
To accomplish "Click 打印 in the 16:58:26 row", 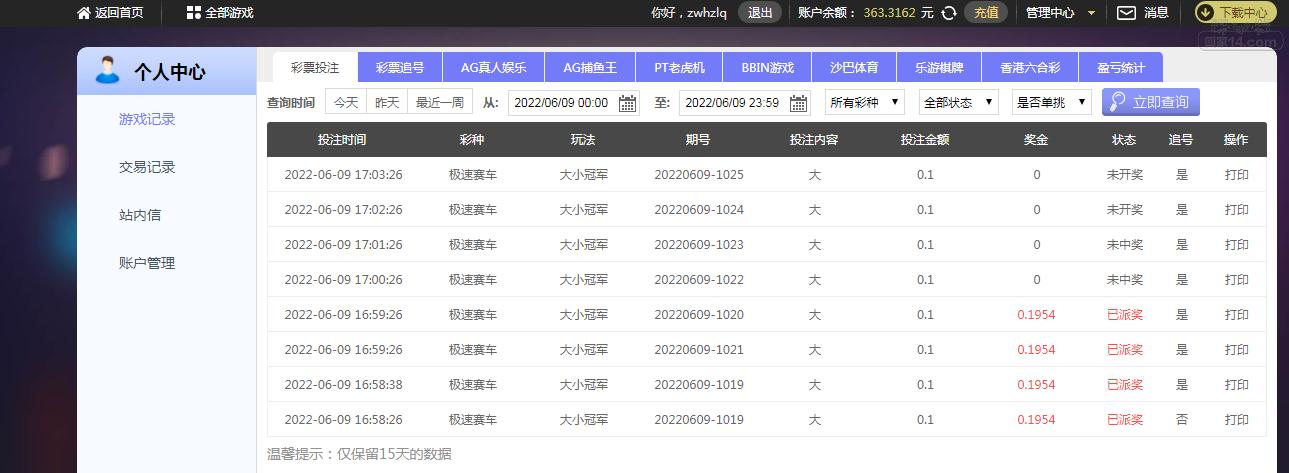I will pos(1237,419).
